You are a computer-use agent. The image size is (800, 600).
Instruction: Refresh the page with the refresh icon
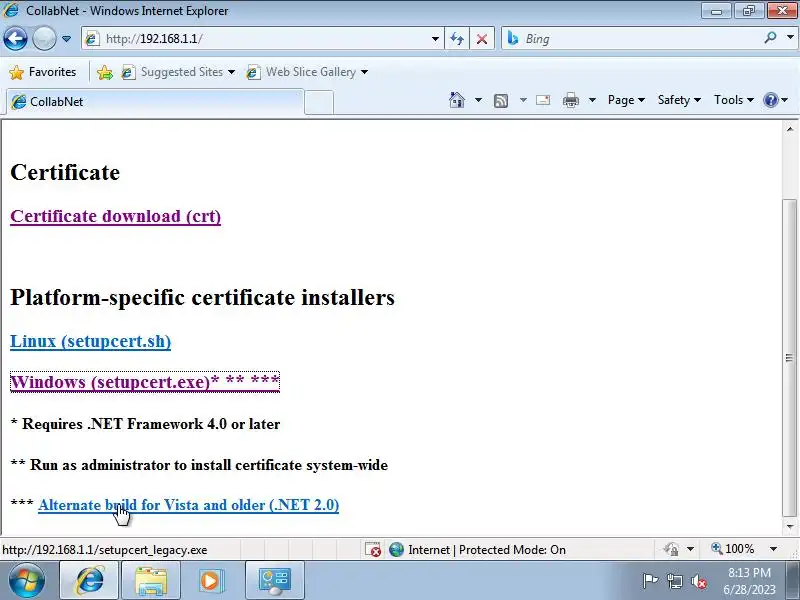(x=457, y=39)
